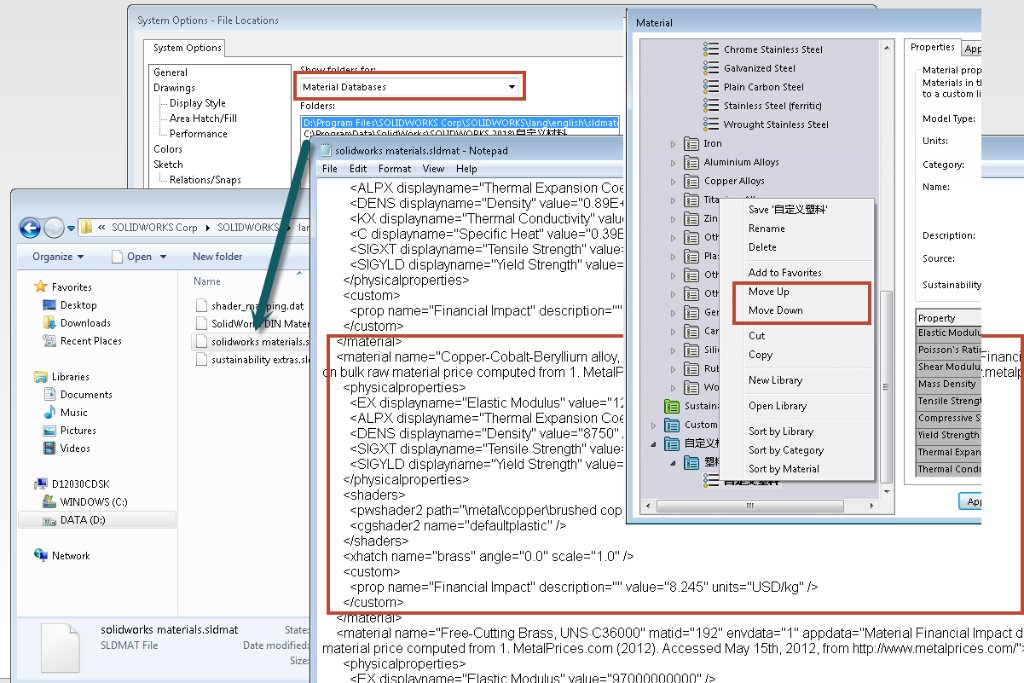Click the material tree vertical scrollbar
The image size is (1024, 683).
pyautogui.click(x=886, y=385)
